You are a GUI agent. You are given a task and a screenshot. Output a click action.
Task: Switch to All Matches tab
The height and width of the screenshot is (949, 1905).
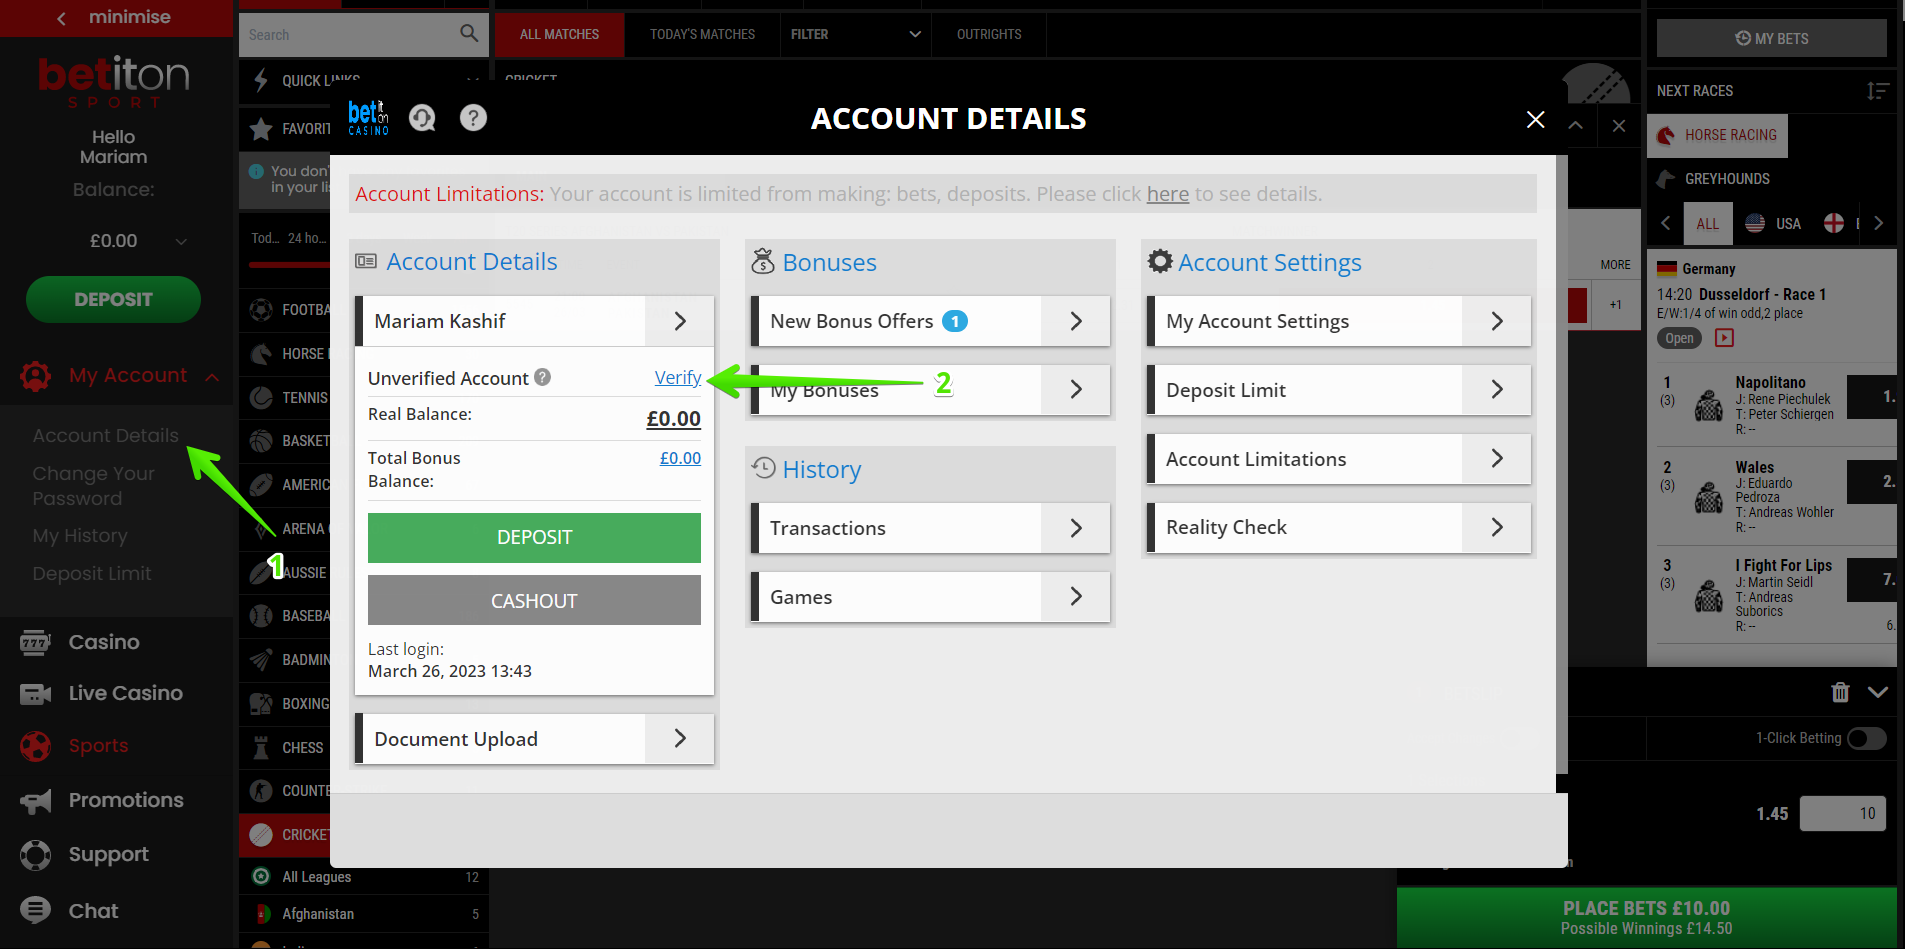click(559, 34)
